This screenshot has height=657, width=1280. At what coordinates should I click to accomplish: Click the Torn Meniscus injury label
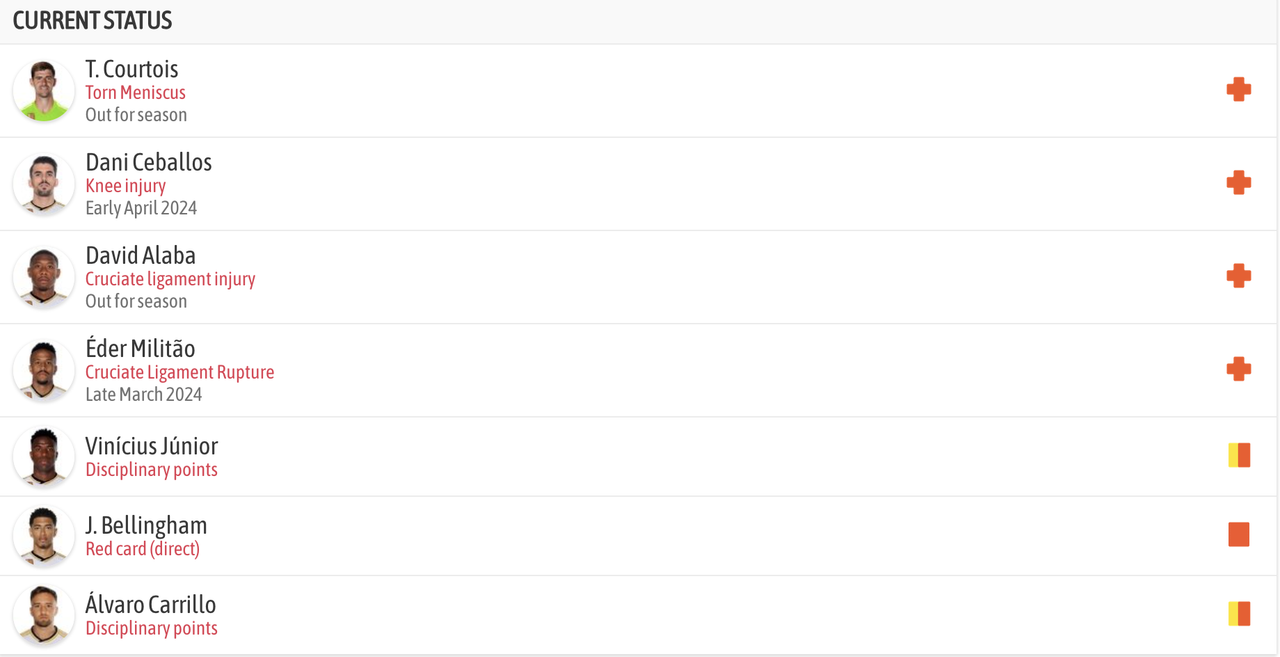(135, 93)
